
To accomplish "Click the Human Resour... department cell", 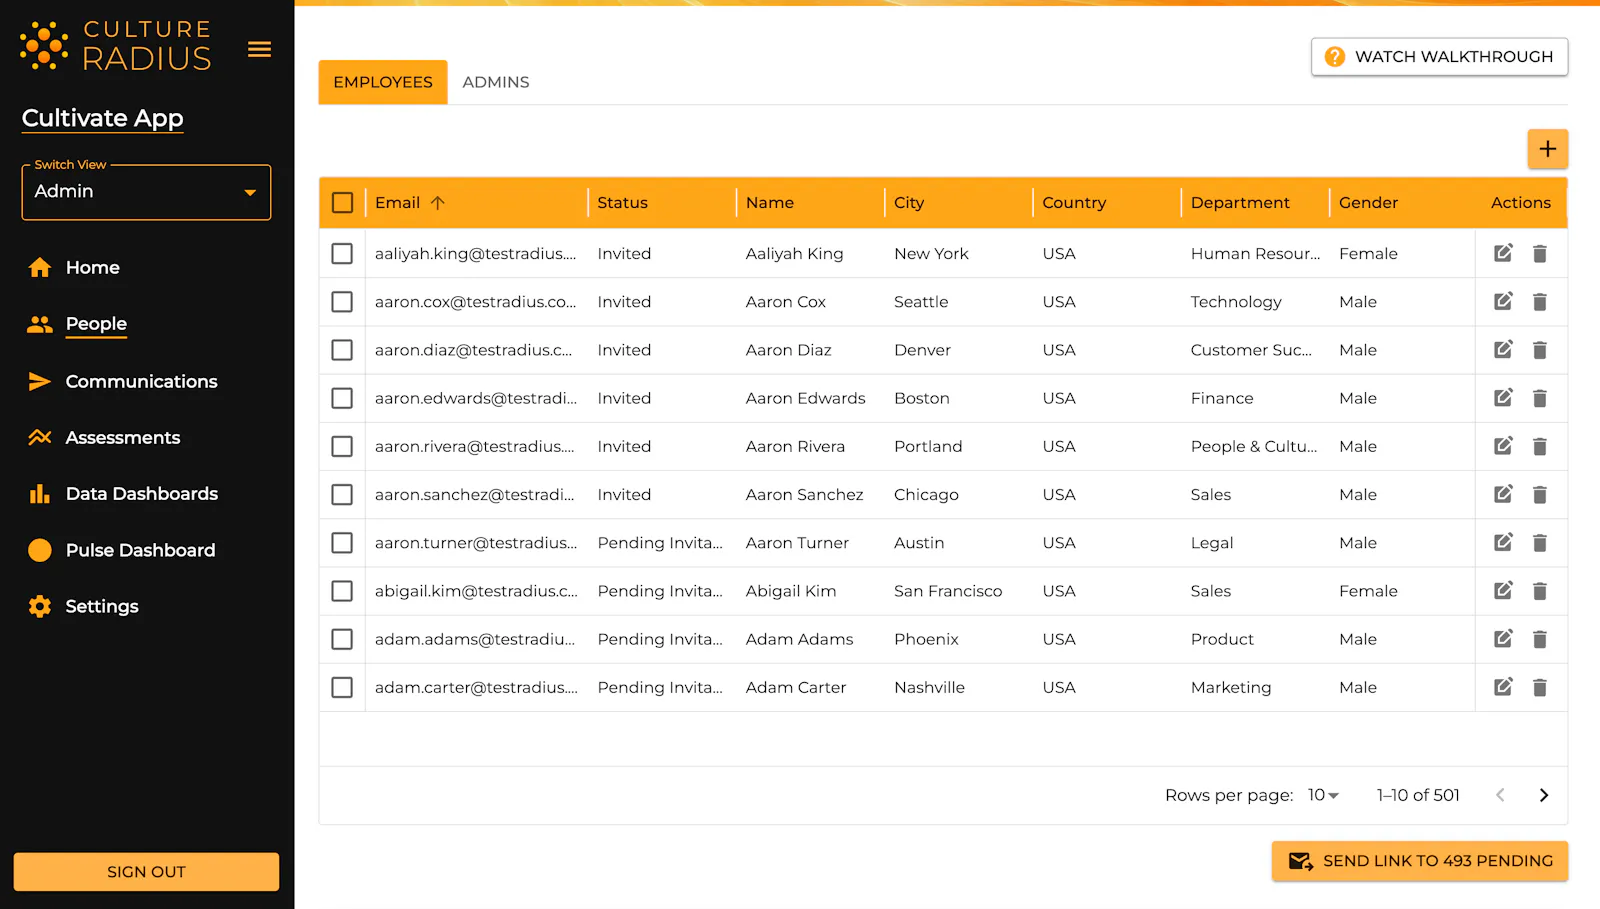I will (1255, 254).
